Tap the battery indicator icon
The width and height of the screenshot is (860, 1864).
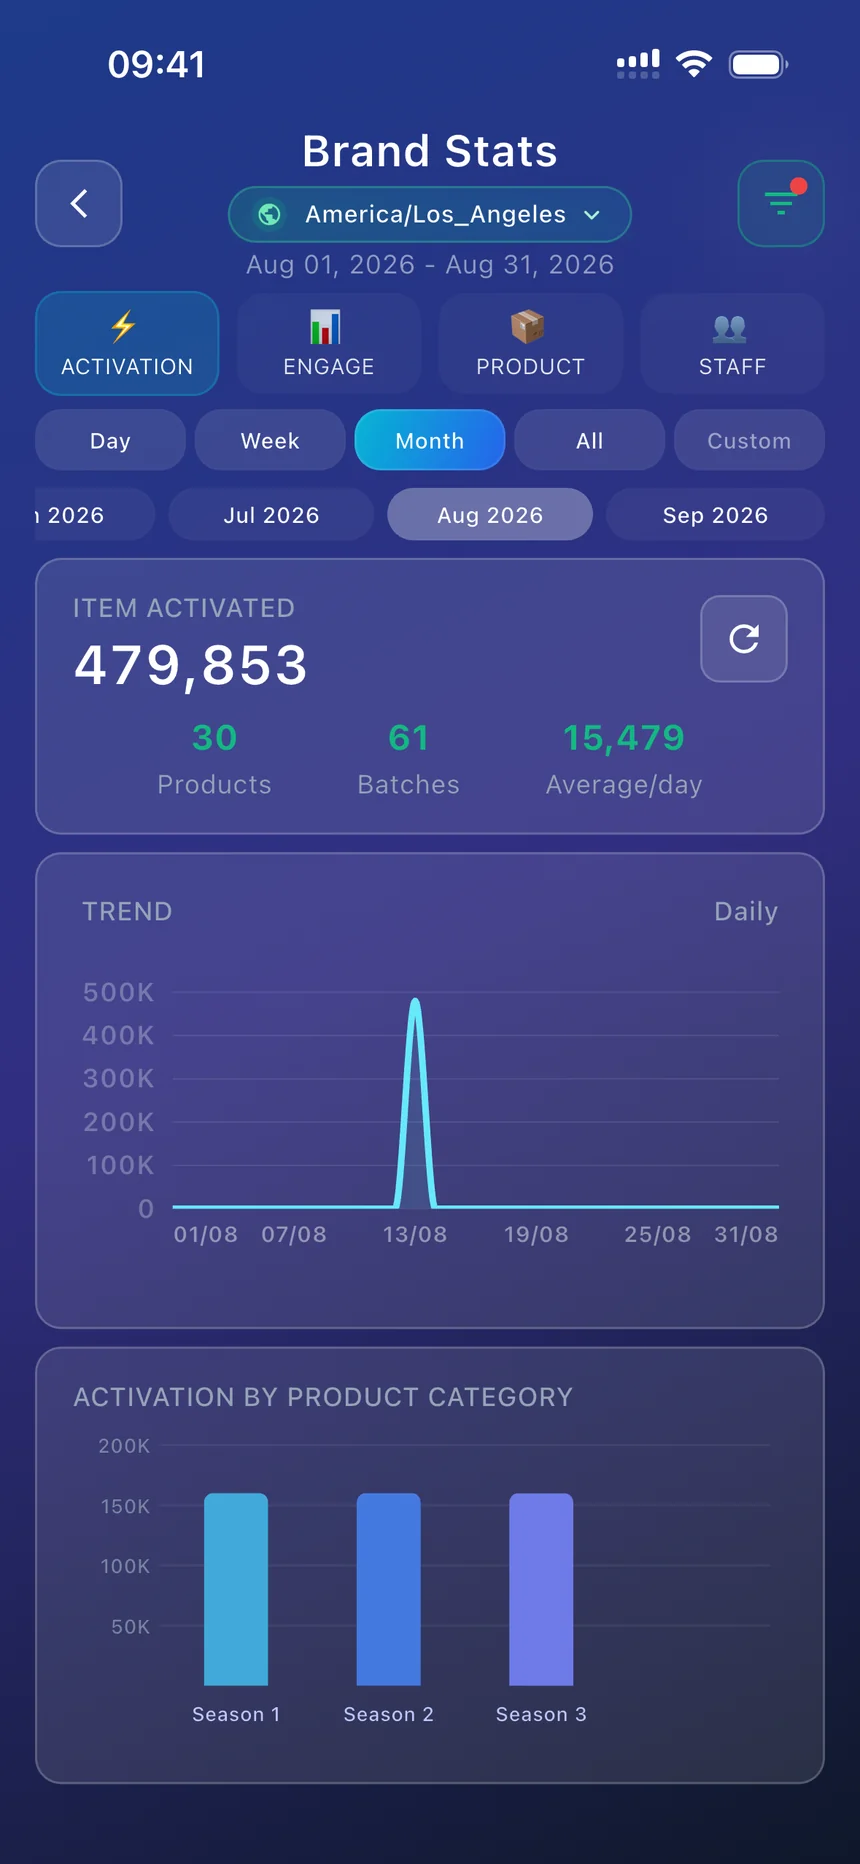pos(759,64)
